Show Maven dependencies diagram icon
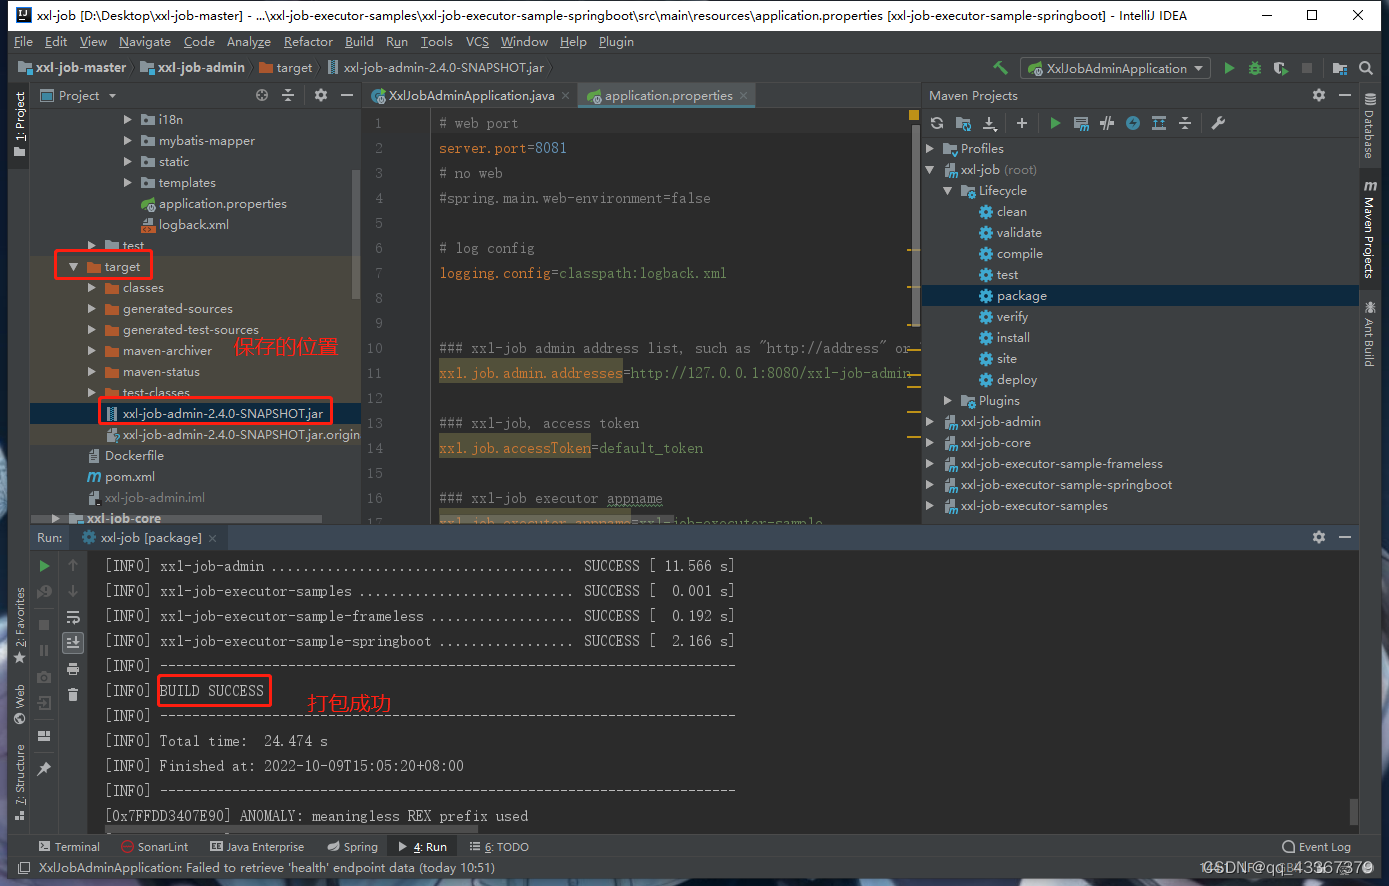The height and width of the screenshot is (886, 1389). pos(1159,123)
